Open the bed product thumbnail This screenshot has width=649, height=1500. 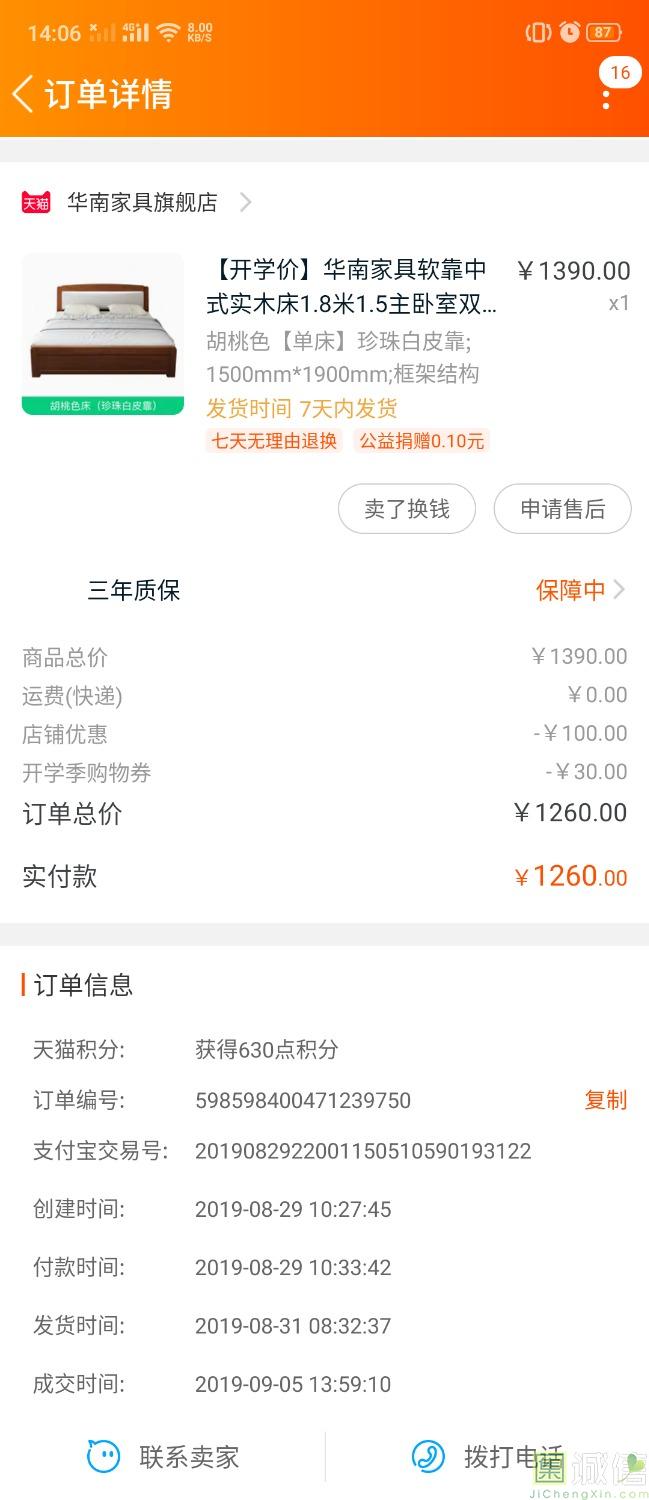[x=103, y=334]
